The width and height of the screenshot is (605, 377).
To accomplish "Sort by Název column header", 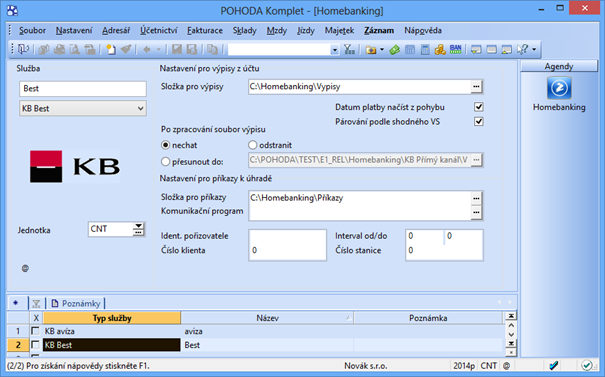I will point(267,318).
